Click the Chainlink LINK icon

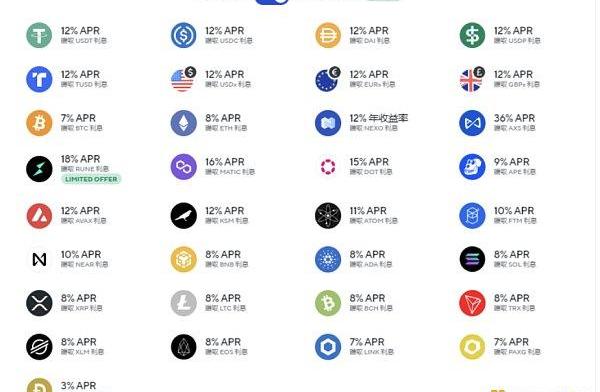328,347
